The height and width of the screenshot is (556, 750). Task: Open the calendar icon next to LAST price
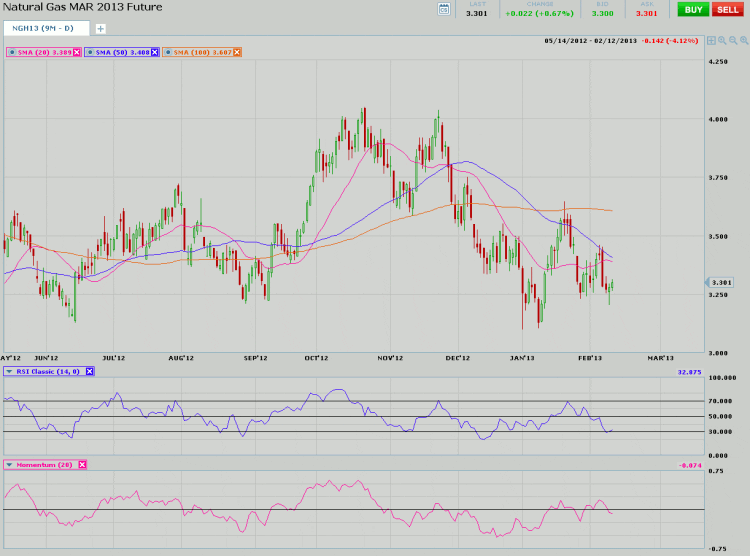click(445, 9)
